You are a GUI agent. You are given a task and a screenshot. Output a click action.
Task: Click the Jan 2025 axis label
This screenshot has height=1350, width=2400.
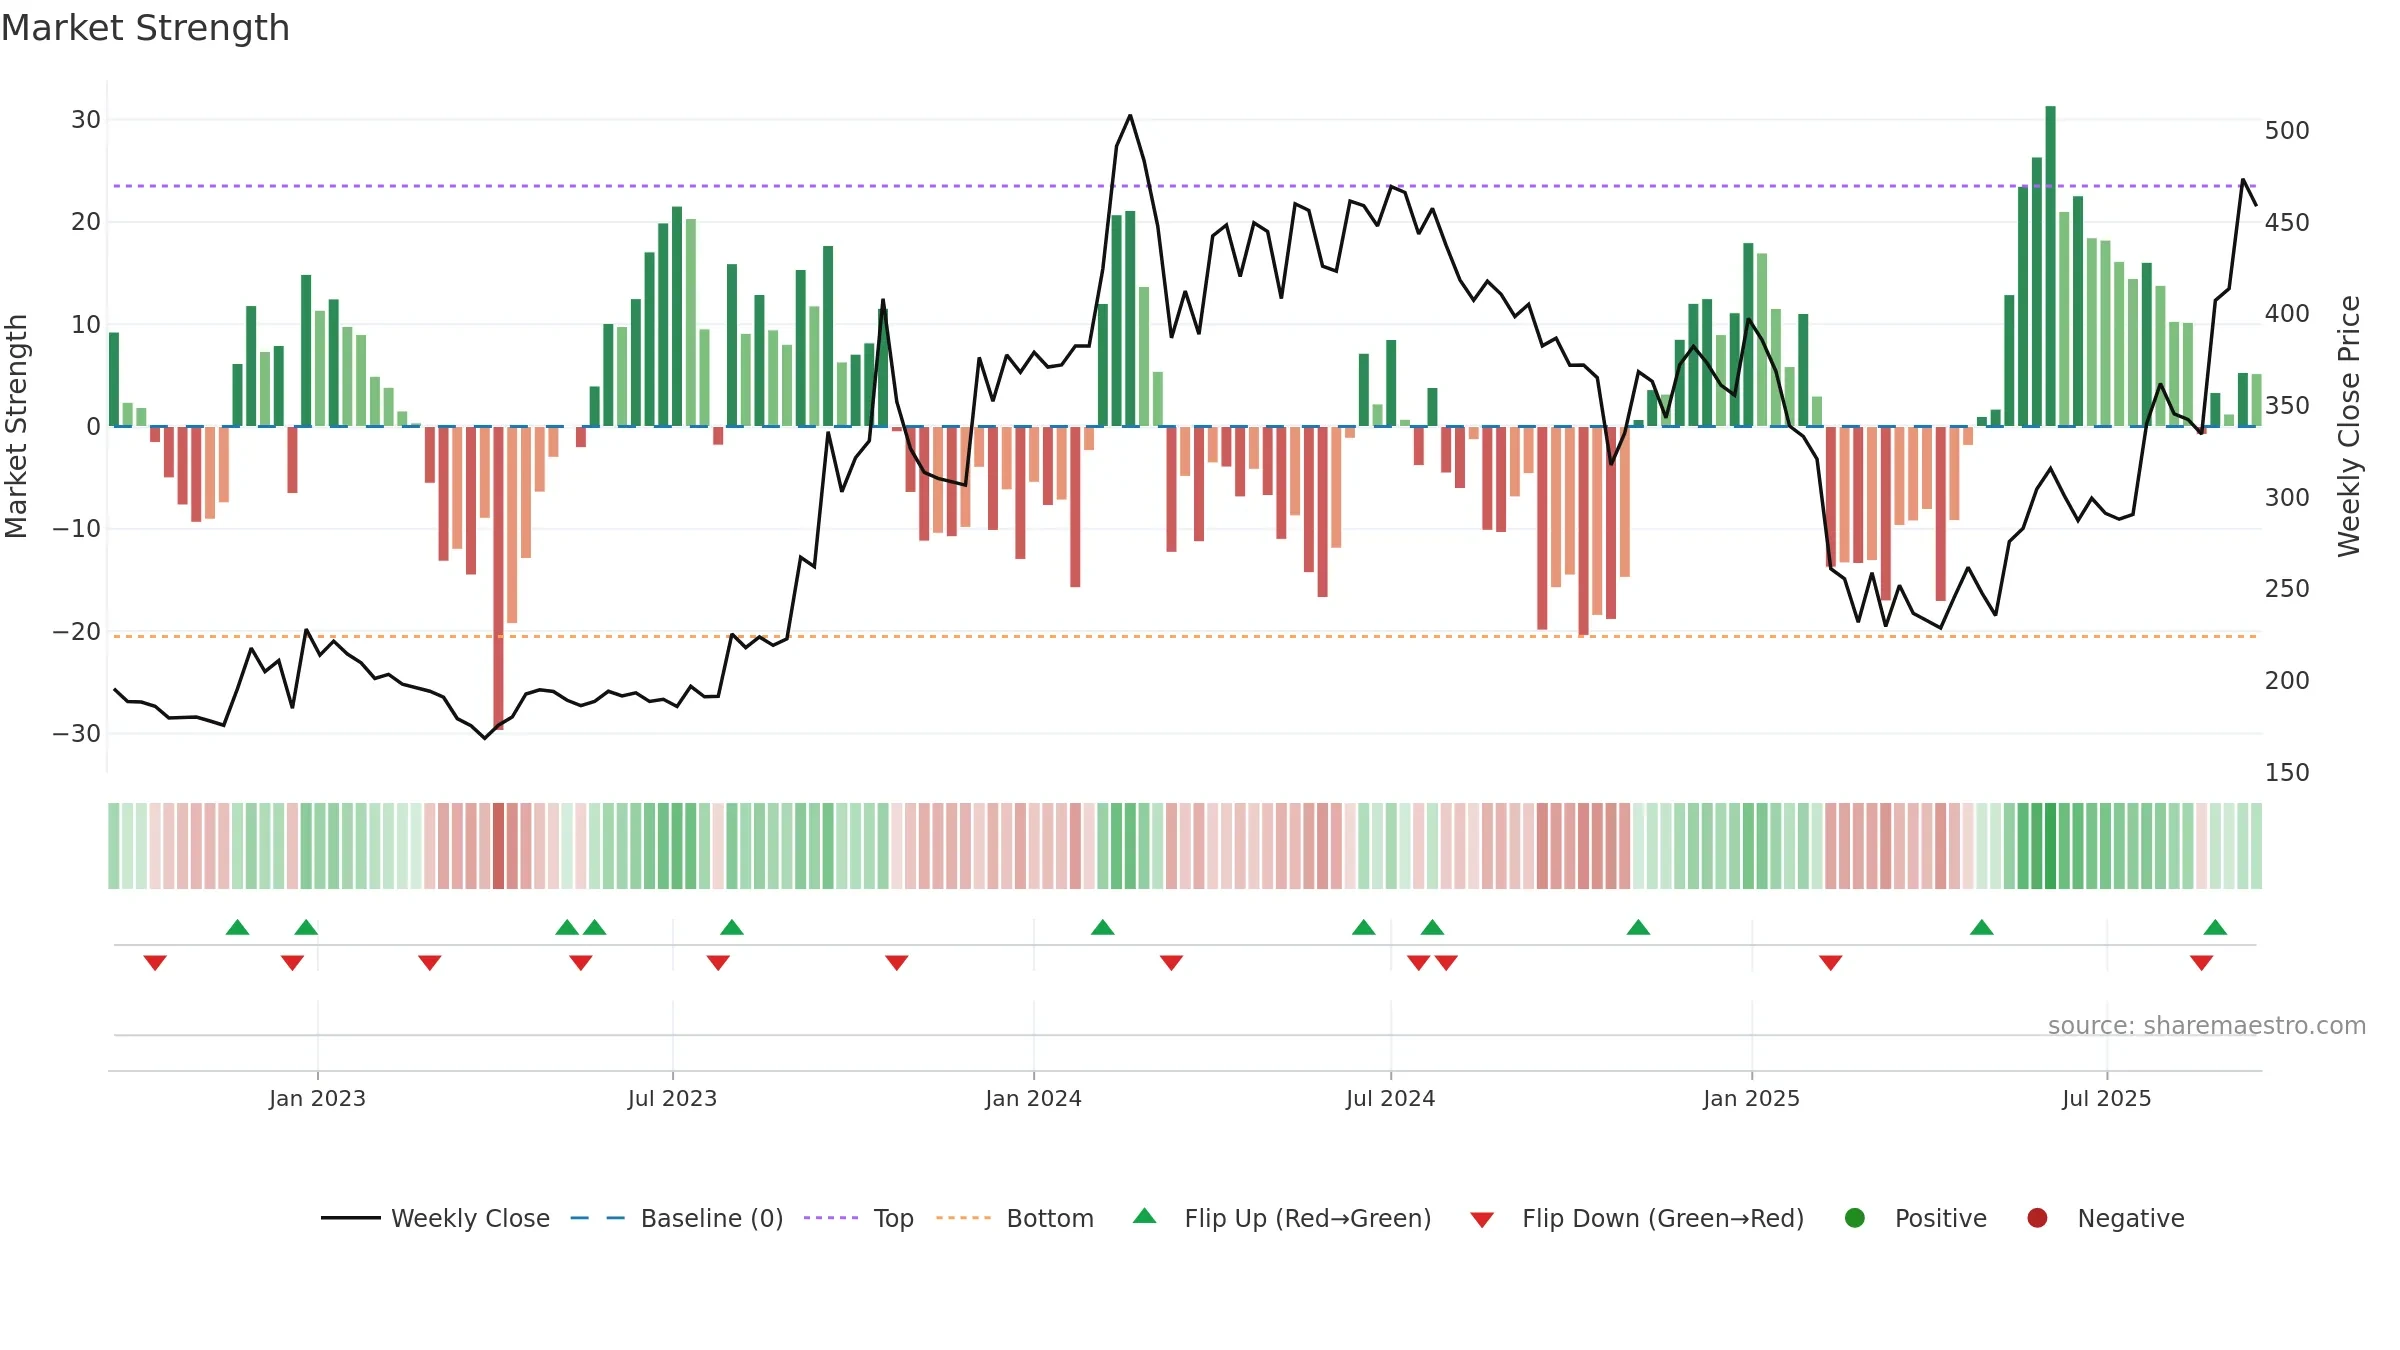pyautogui.click(x=1751, y=1098)
